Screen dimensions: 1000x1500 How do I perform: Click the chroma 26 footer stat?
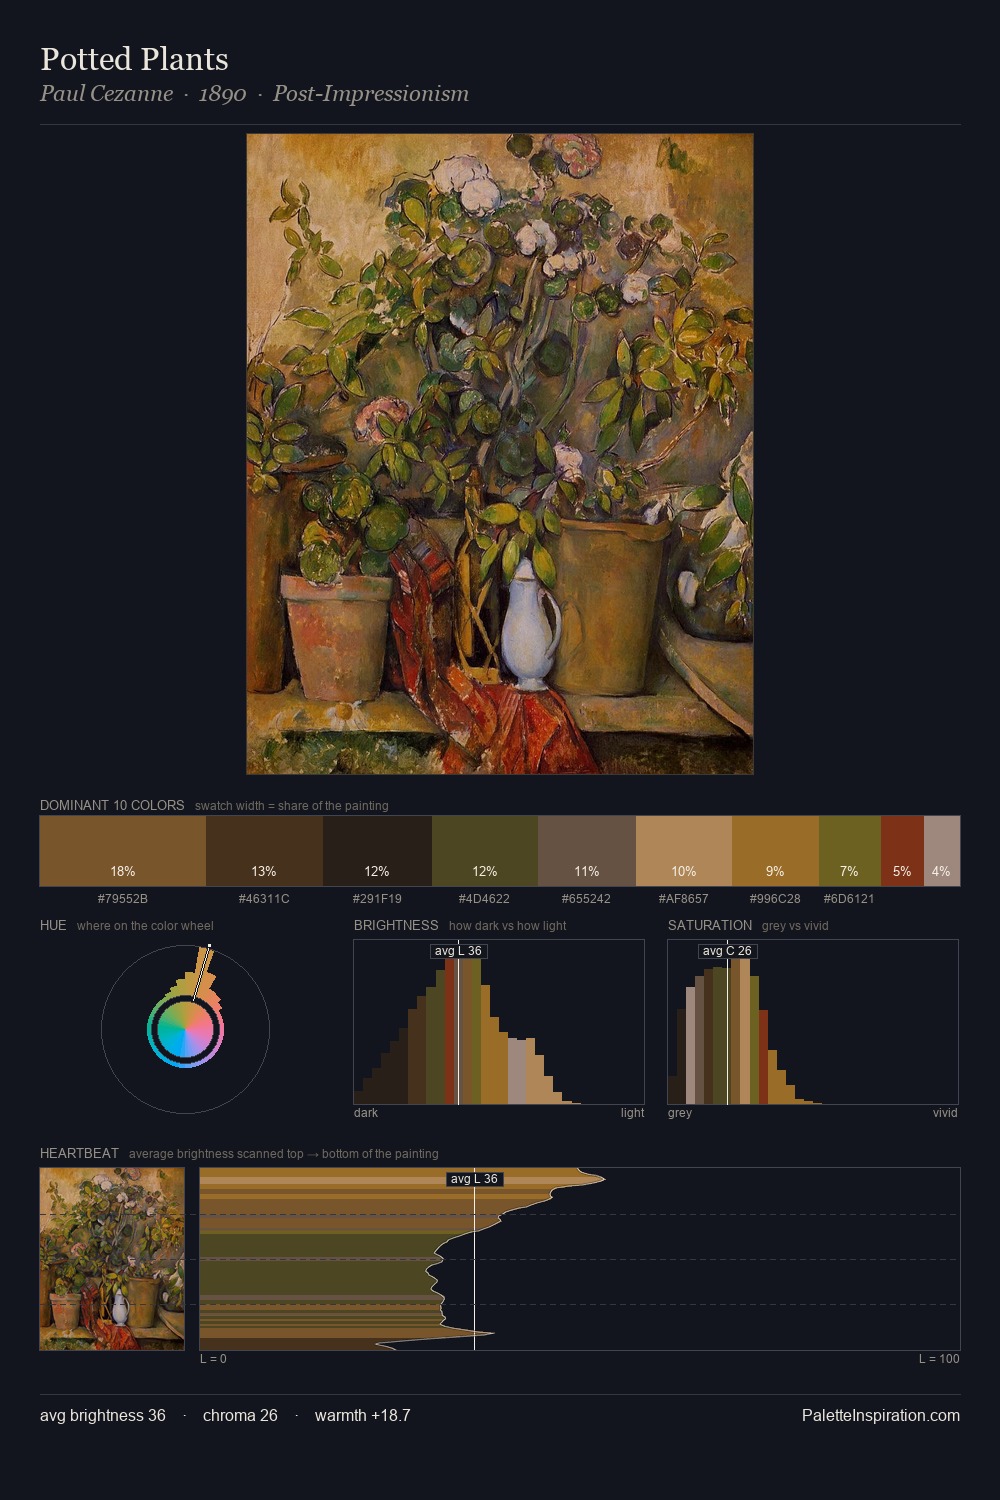(240, 1415)
